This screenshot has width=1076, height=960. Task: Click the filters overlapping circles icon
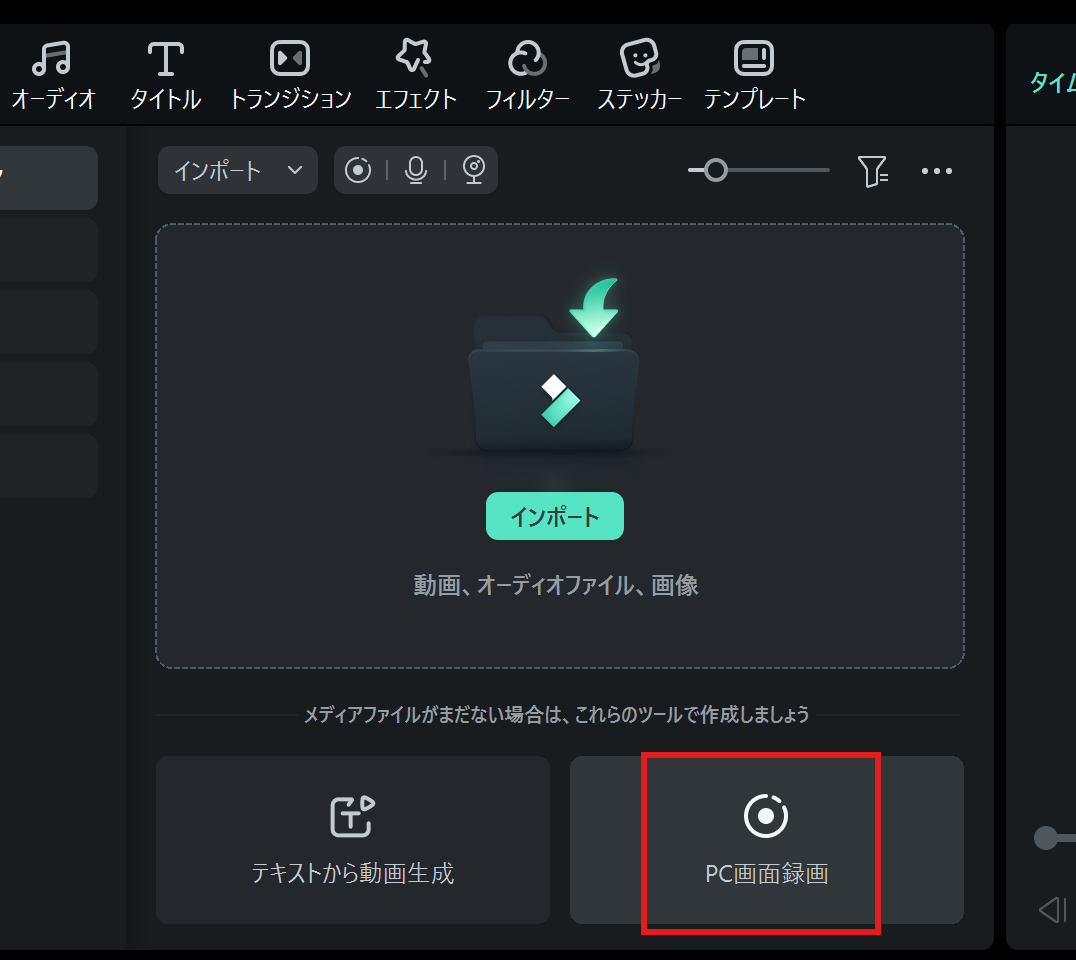527,58
